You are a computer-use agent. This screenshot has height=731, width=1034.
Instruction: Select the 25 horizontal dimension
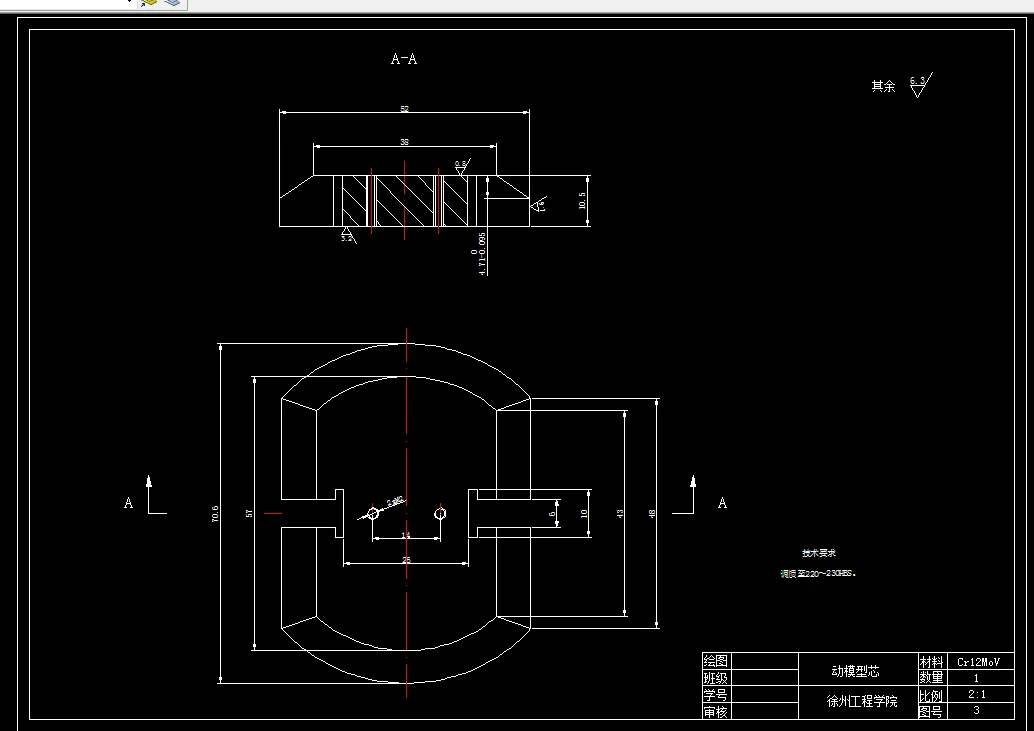[x=406, y=560]
